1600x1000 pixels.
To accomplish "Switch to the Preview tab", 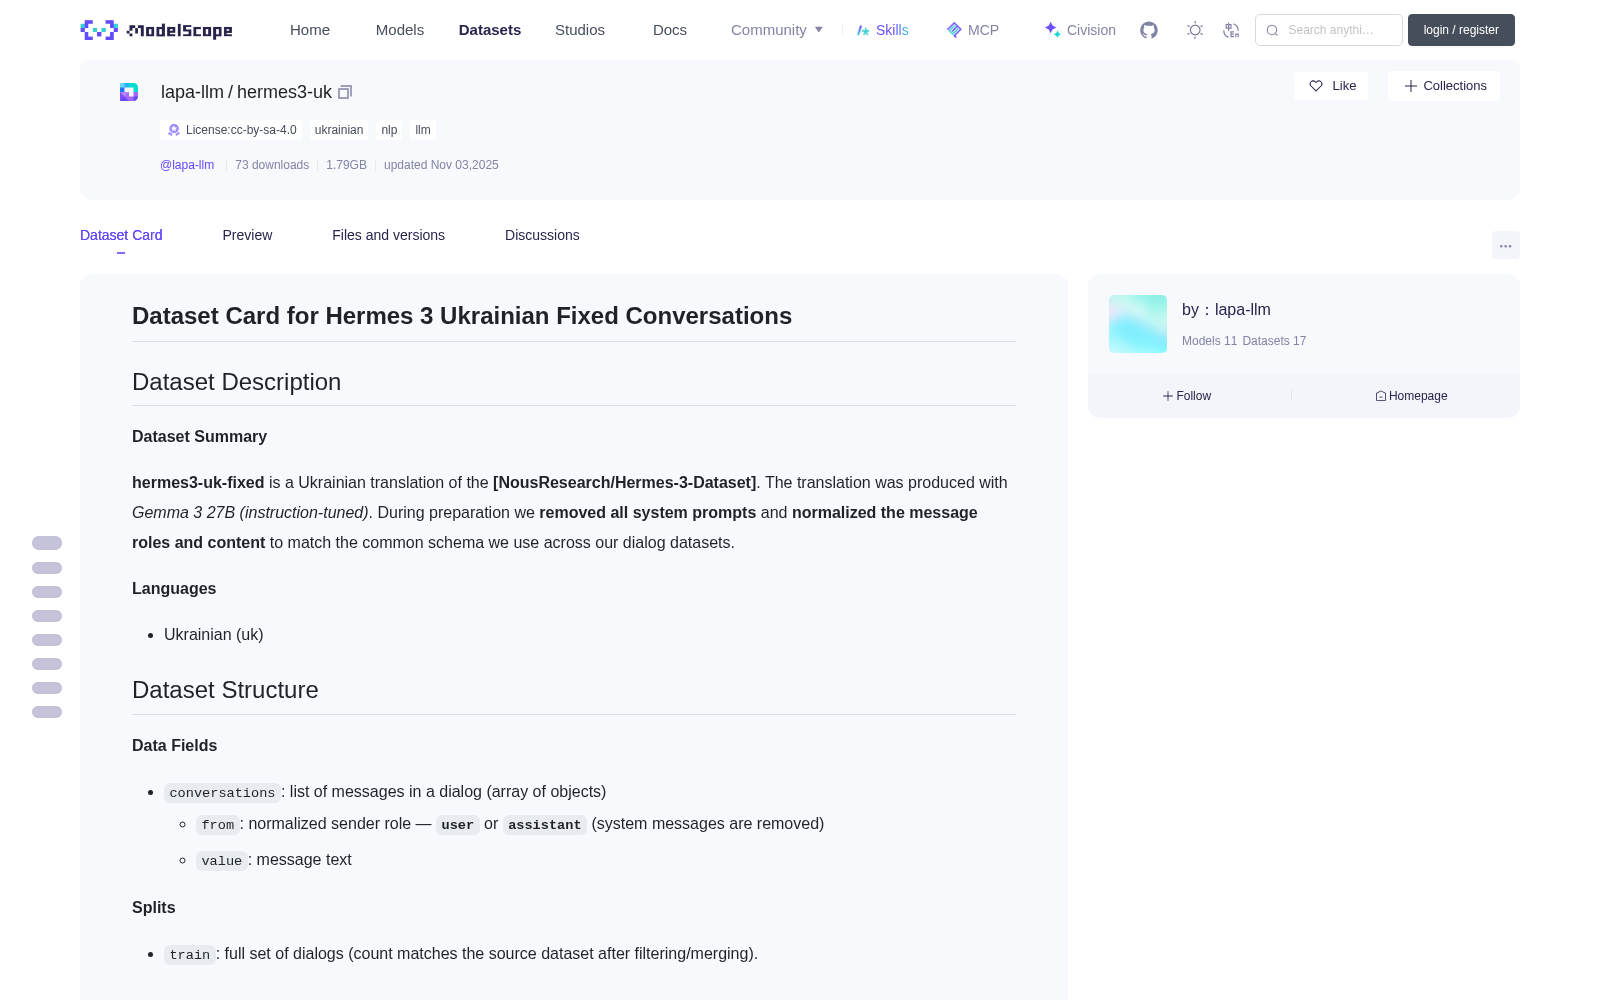I will 247,235.
